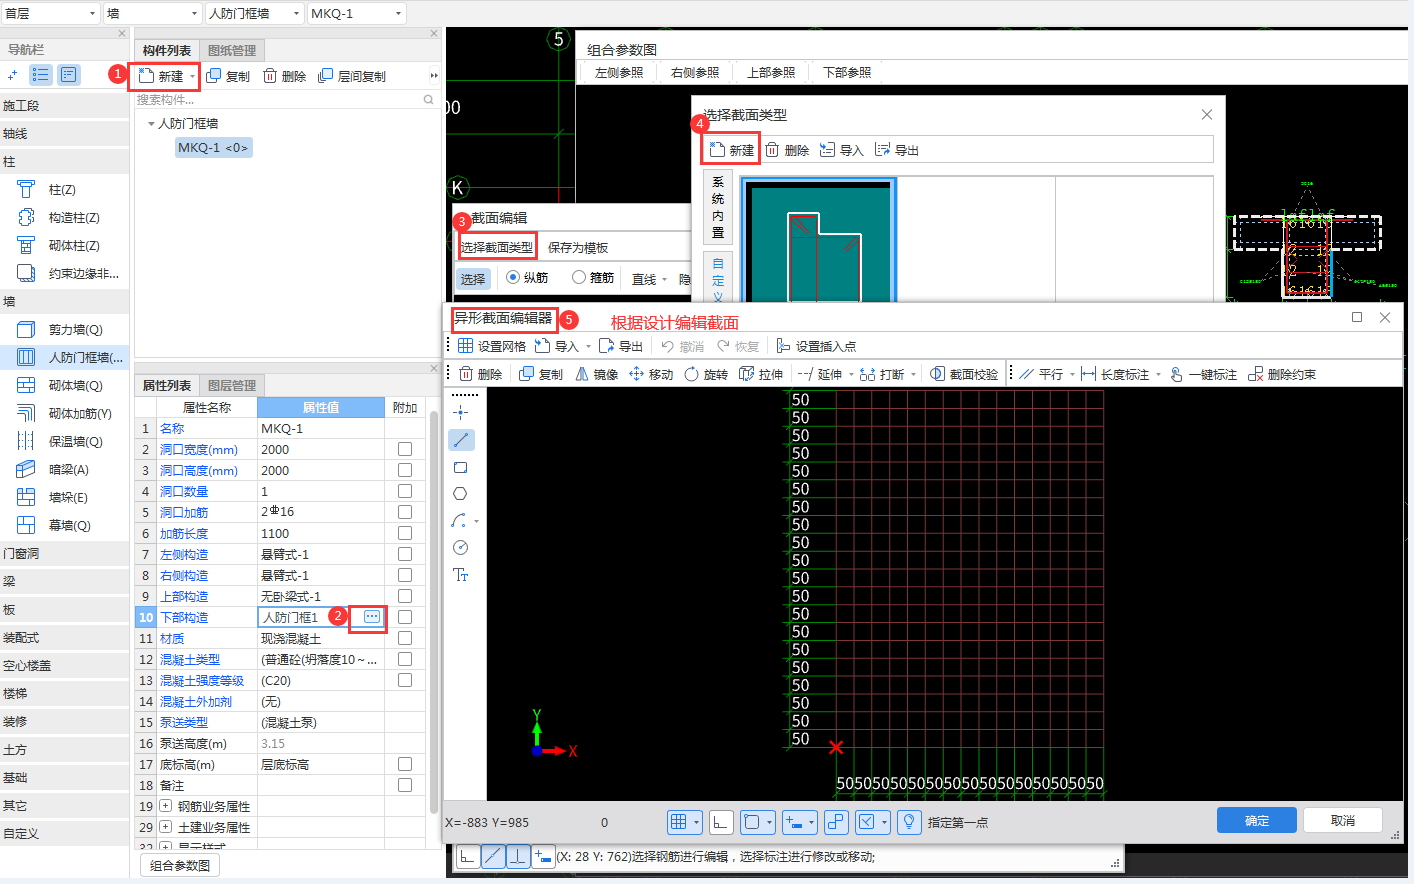Screen dimensions: 1414x884
Task: Select the text tool in drawing sidebar
Action: coord(461,575)
